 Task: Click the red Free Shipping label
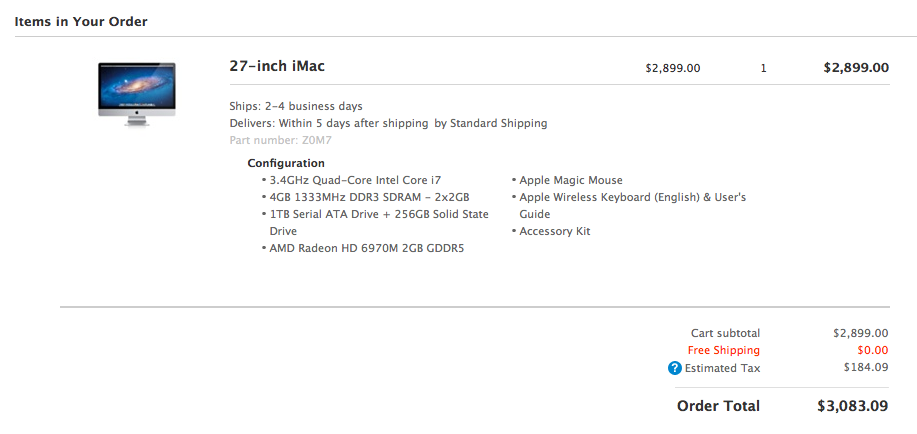click(723, 350)
